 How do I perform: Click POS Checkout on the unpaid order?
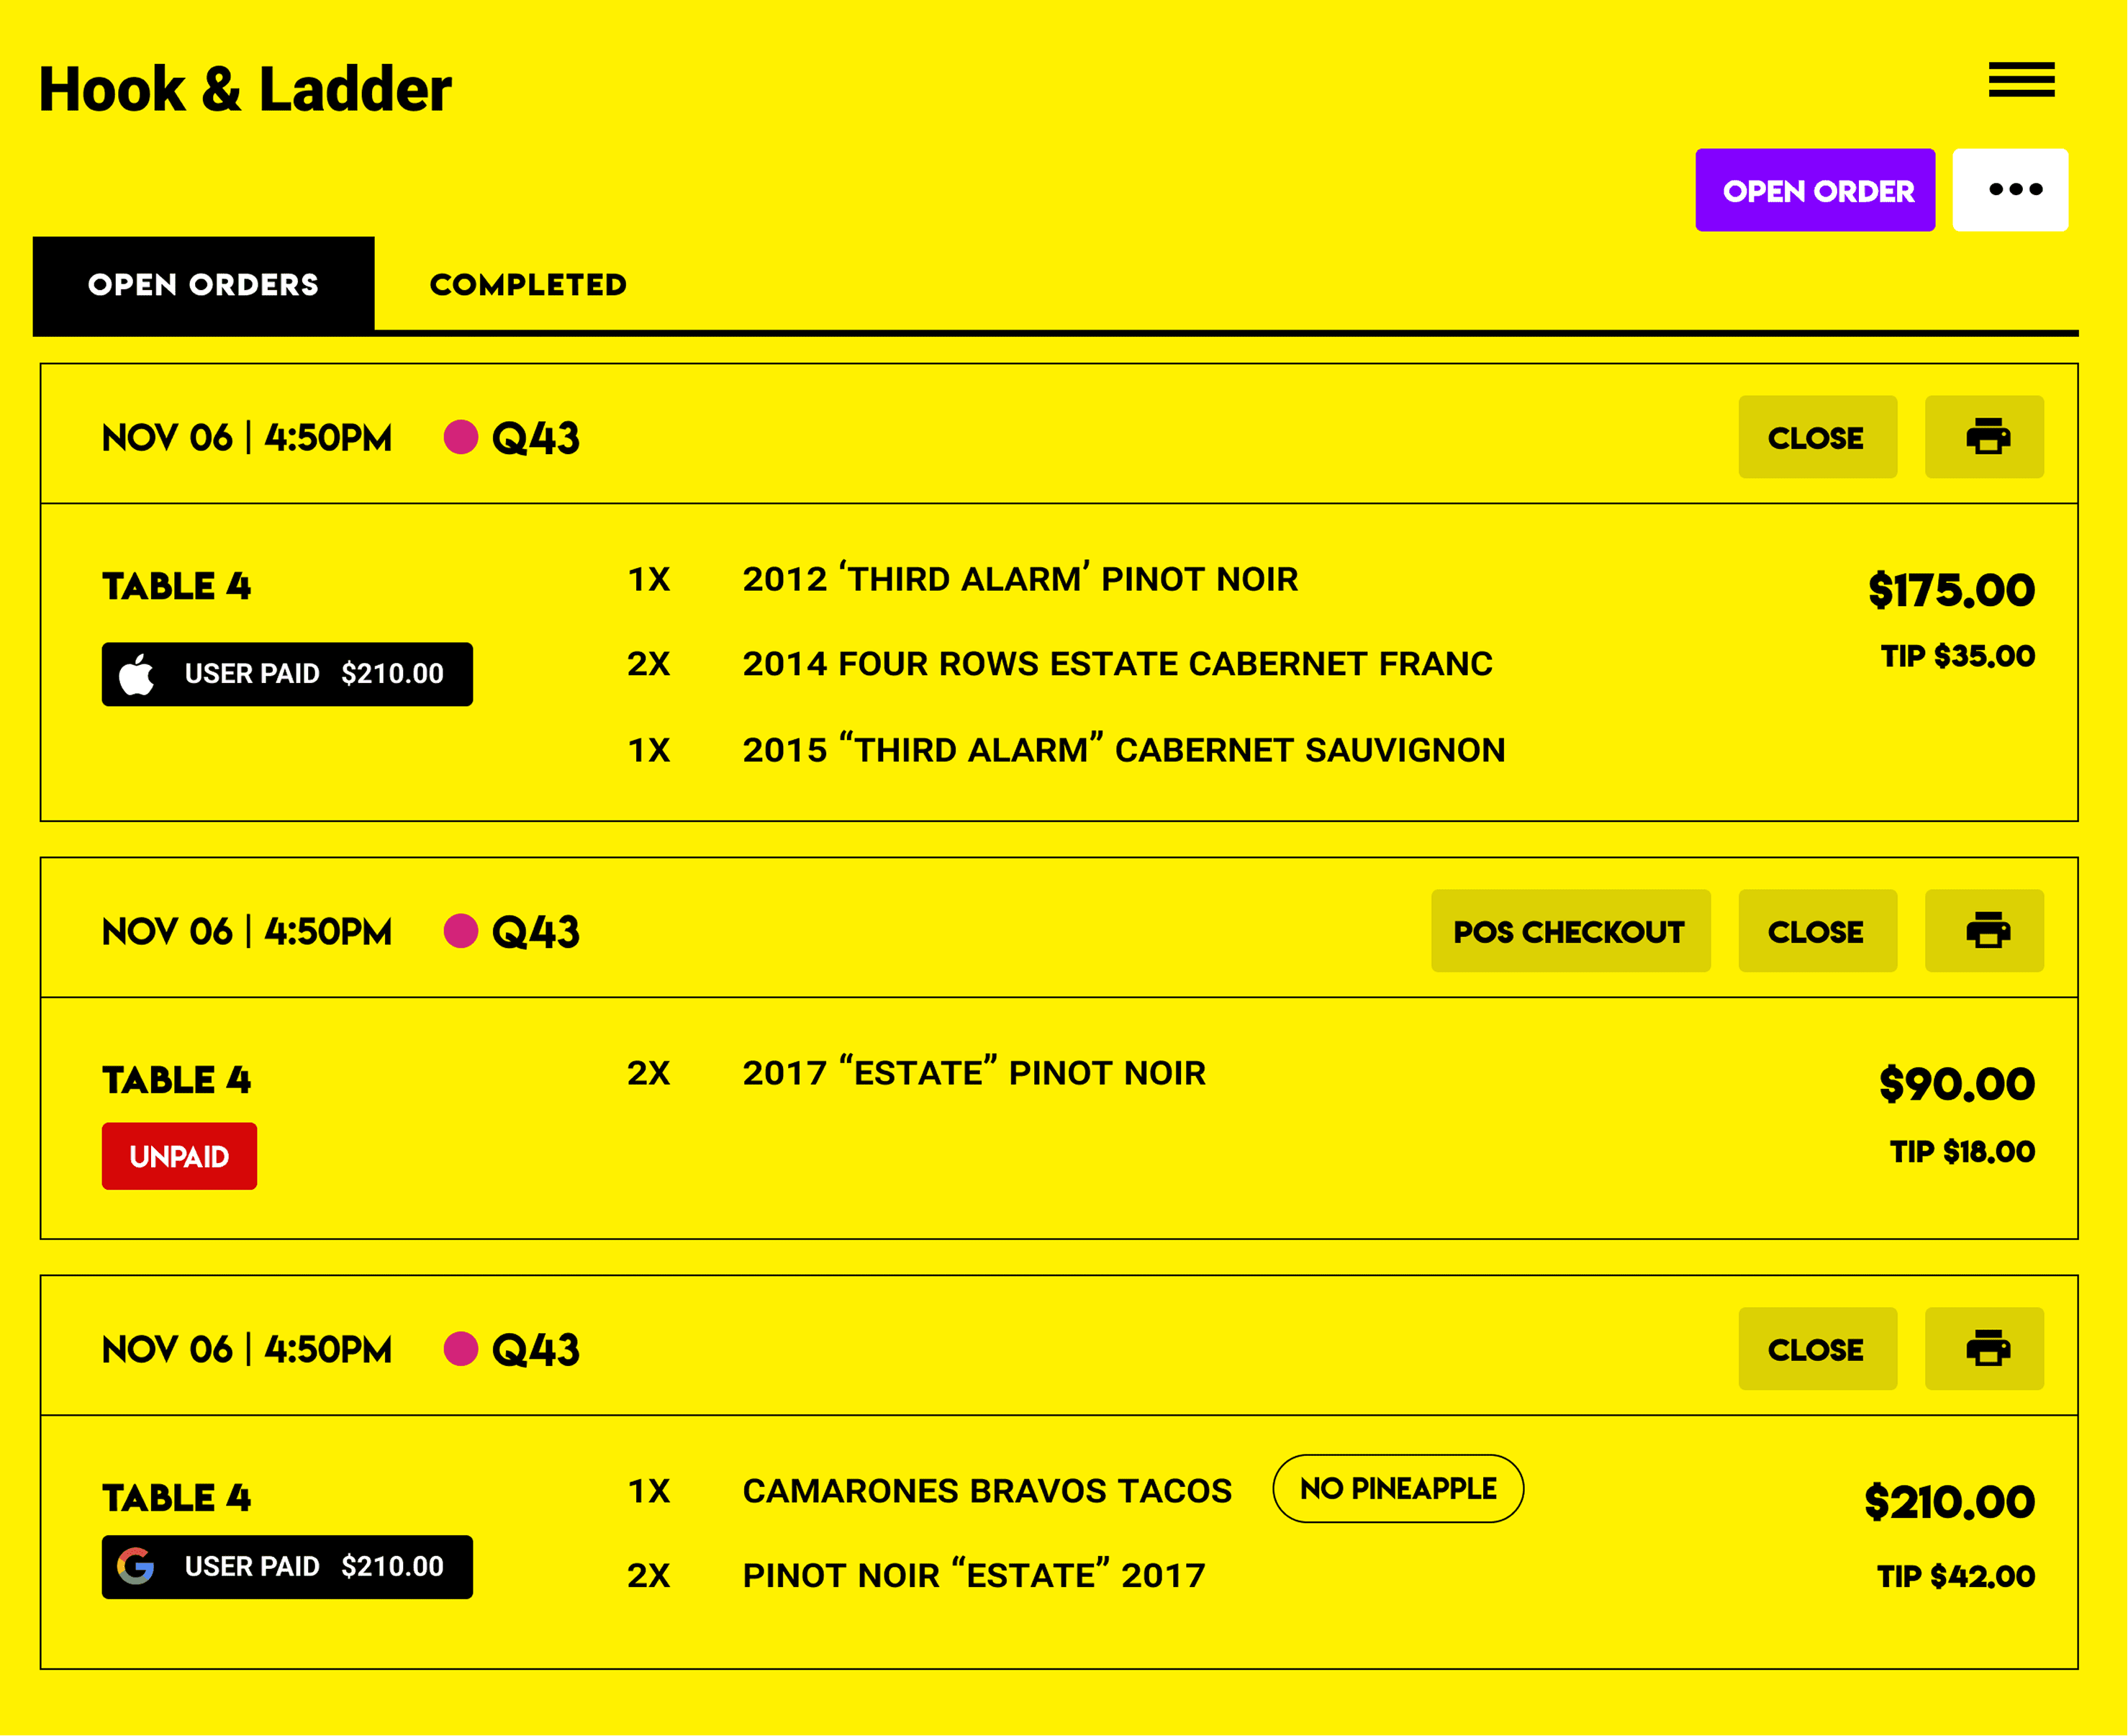(x=1570, y=931)
